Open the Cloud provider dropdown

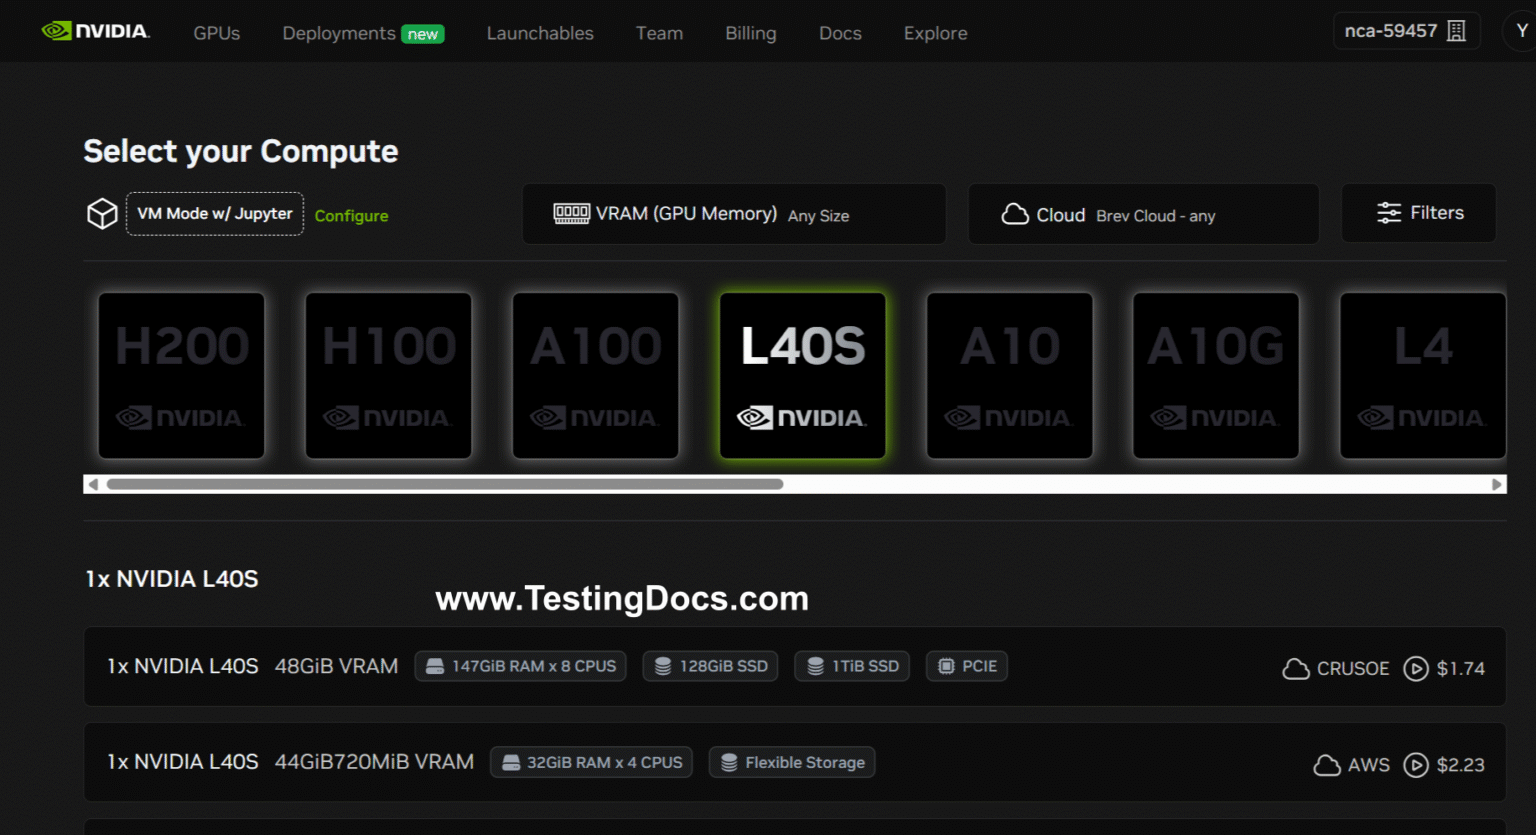click(1143, 213)
